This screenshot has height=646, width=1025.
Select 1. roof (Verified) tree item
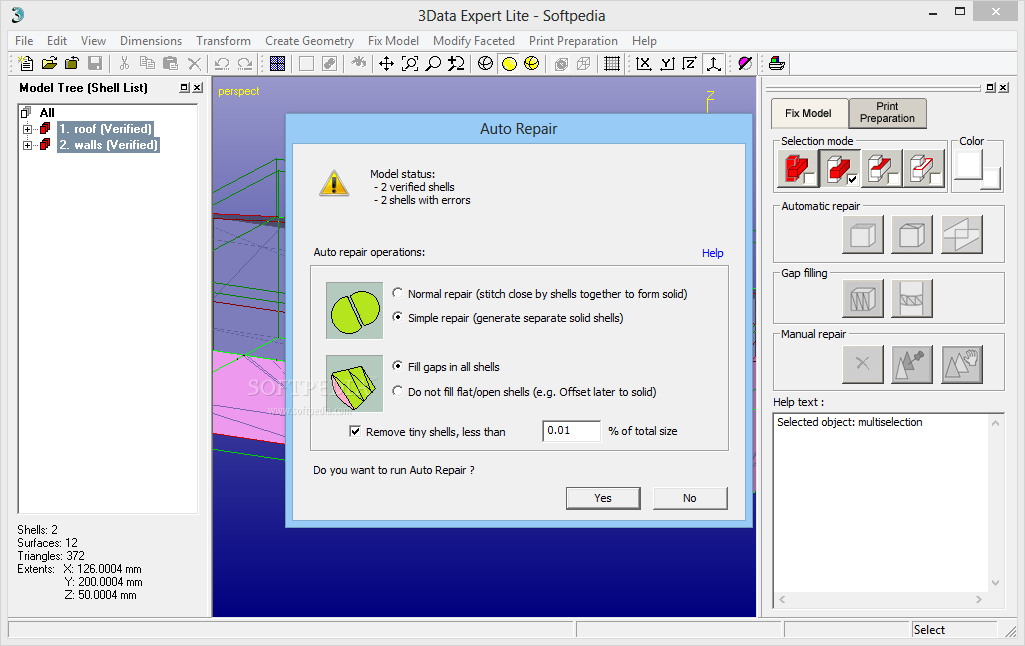(105, 129)
